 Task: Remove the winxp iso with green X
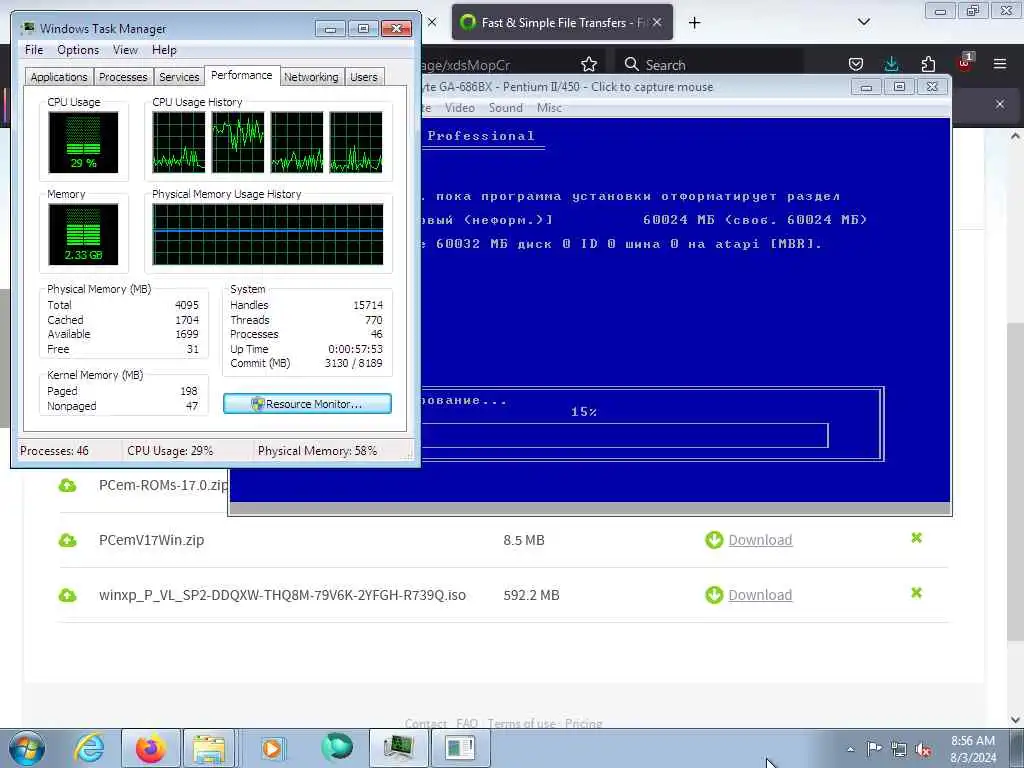pyautogui.click(x=916, y=593)
